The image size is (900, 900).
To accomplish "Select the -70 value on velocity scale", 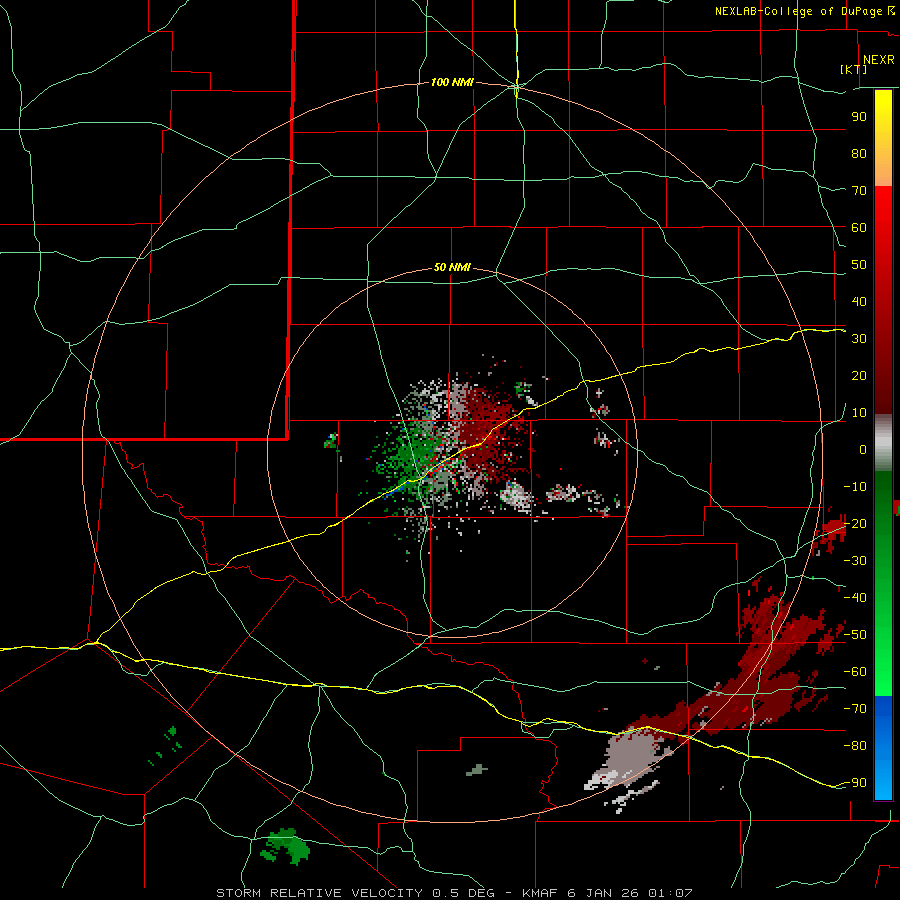I will (x=855, y=709).
